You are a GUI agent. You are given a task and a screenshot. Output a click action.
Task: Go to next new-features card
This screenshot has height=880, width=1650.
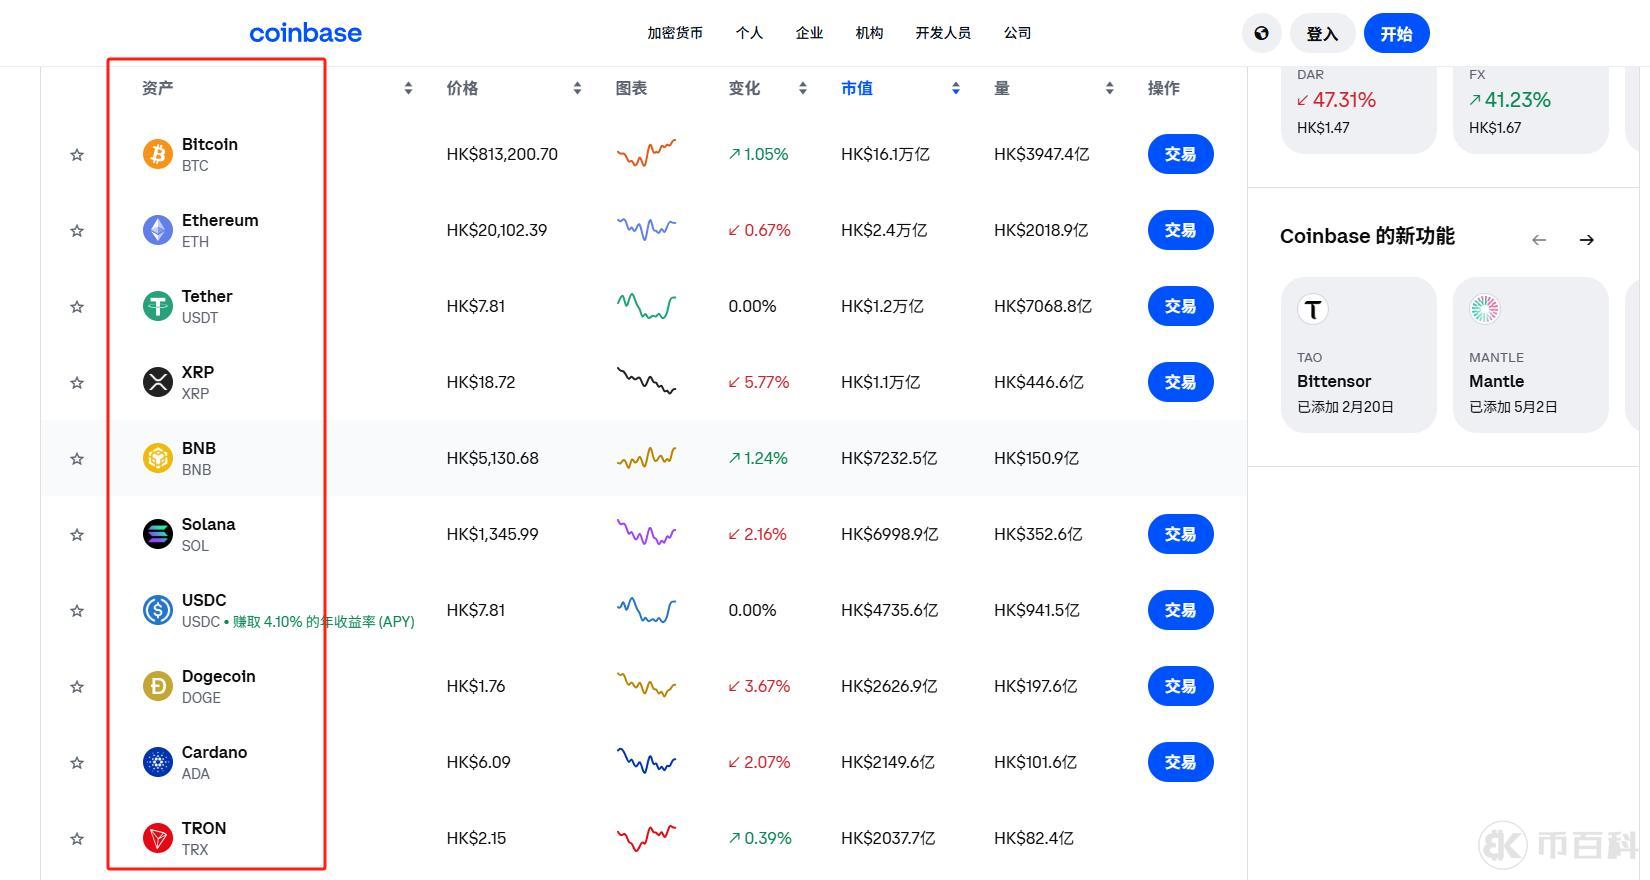[1587, 240]
